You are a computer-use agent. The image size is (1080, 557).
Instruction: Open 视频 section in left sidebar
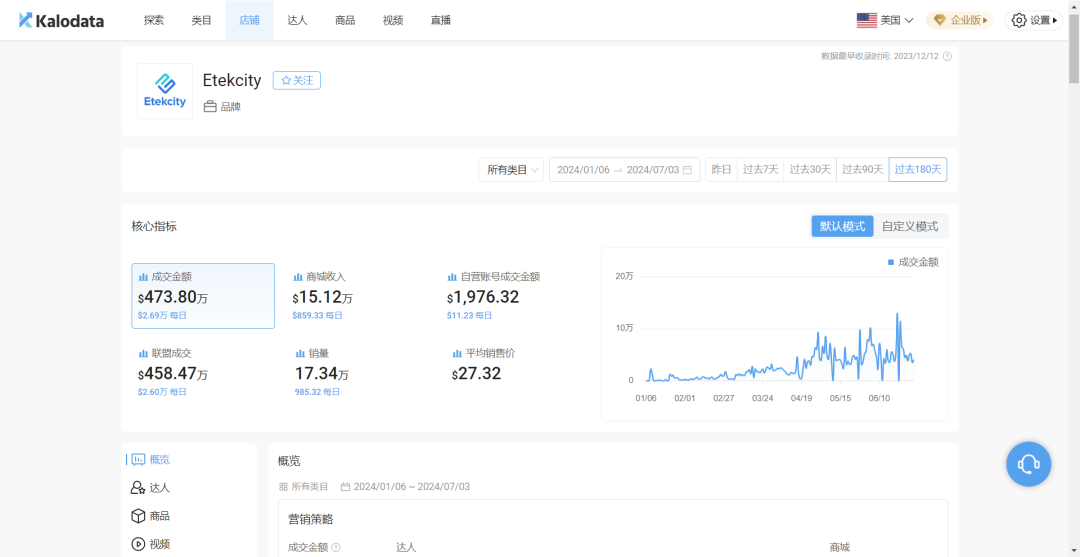(150, 544)
